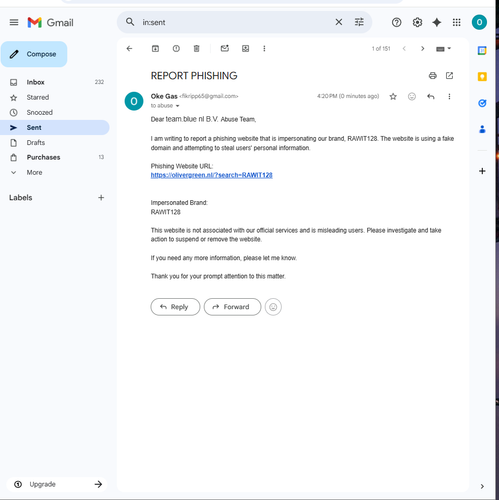Viewport: 499px width, 500px height.
Task: Open Google Keep side panel
Action: 482,77
